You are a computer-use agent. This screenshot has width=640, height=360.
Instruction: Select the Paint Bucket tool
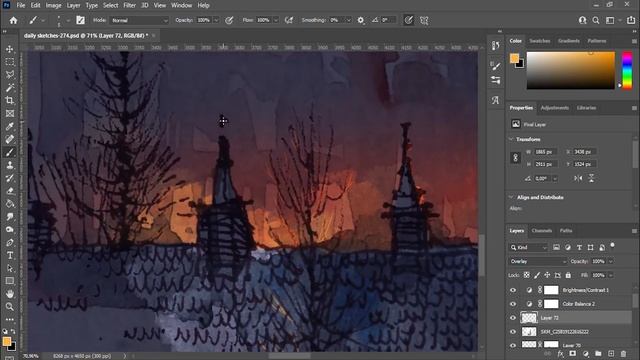10,204
